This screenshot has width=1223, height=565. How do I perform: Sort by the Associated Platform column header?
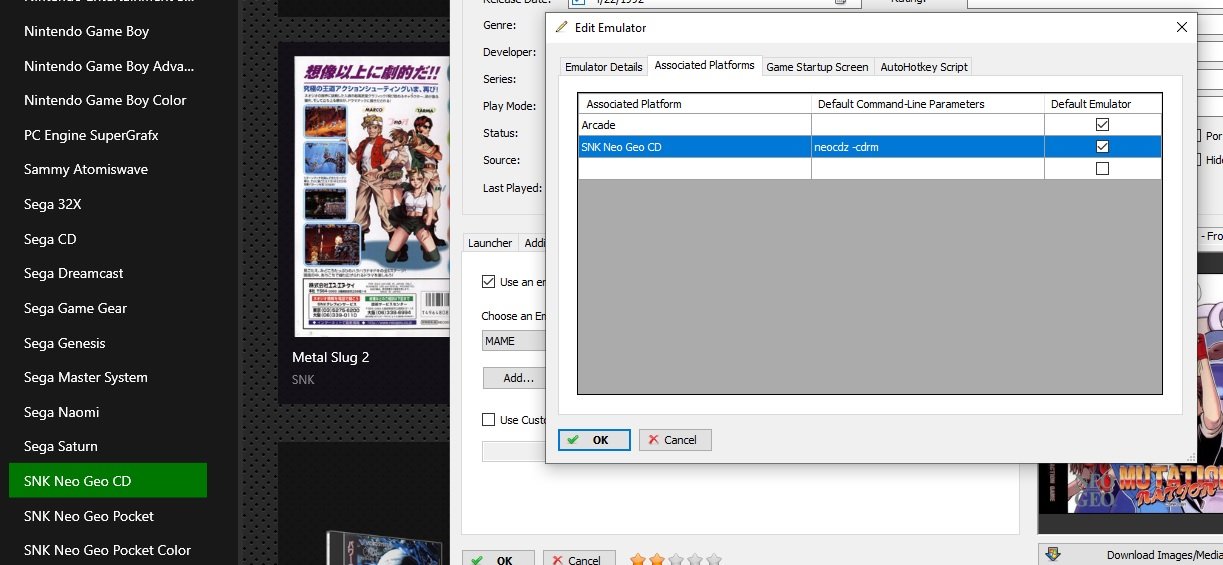coord(695,104)
